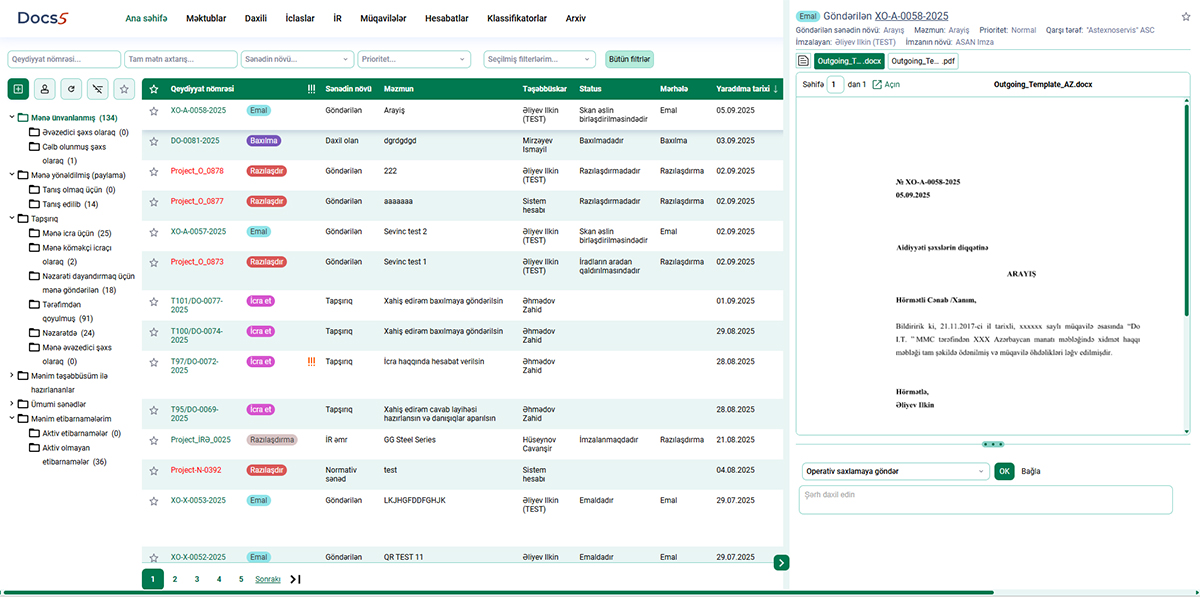This screenshot has height=597, width=1200.
Task: Click the Bağla button
Action: pos(1031,471)
